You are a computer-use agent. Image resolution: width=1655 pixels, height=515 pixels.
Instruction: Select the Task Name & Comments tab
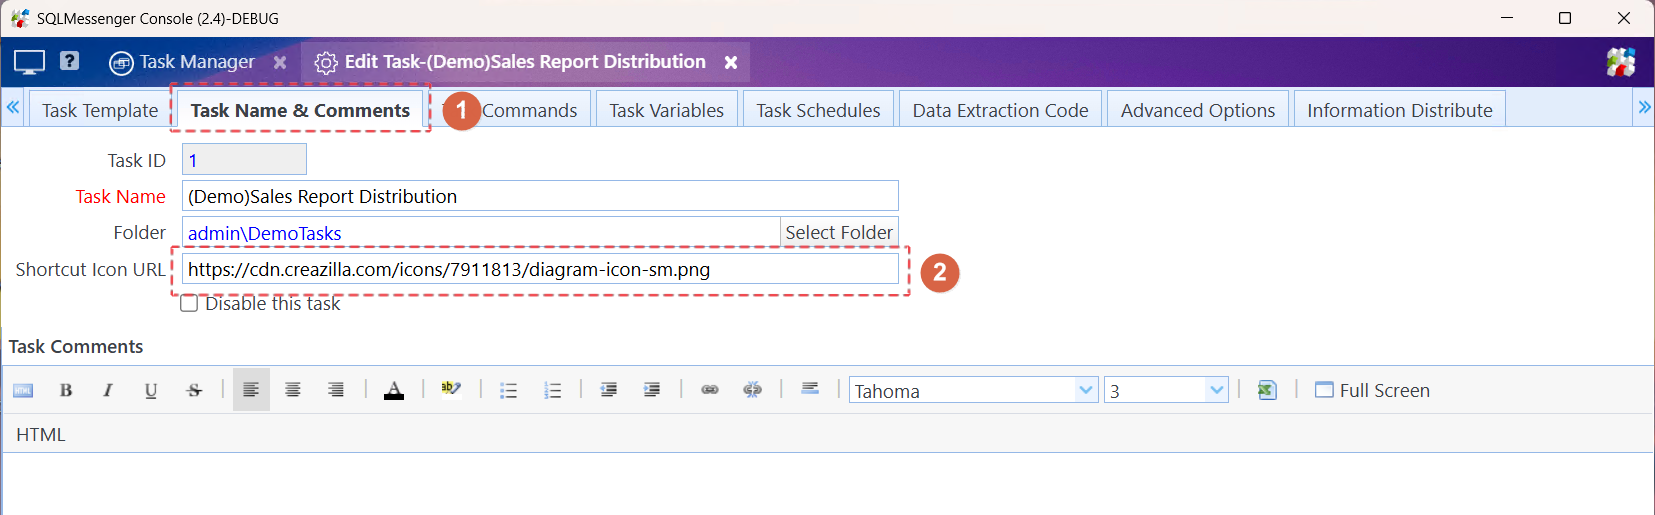(x=300, y=110)
